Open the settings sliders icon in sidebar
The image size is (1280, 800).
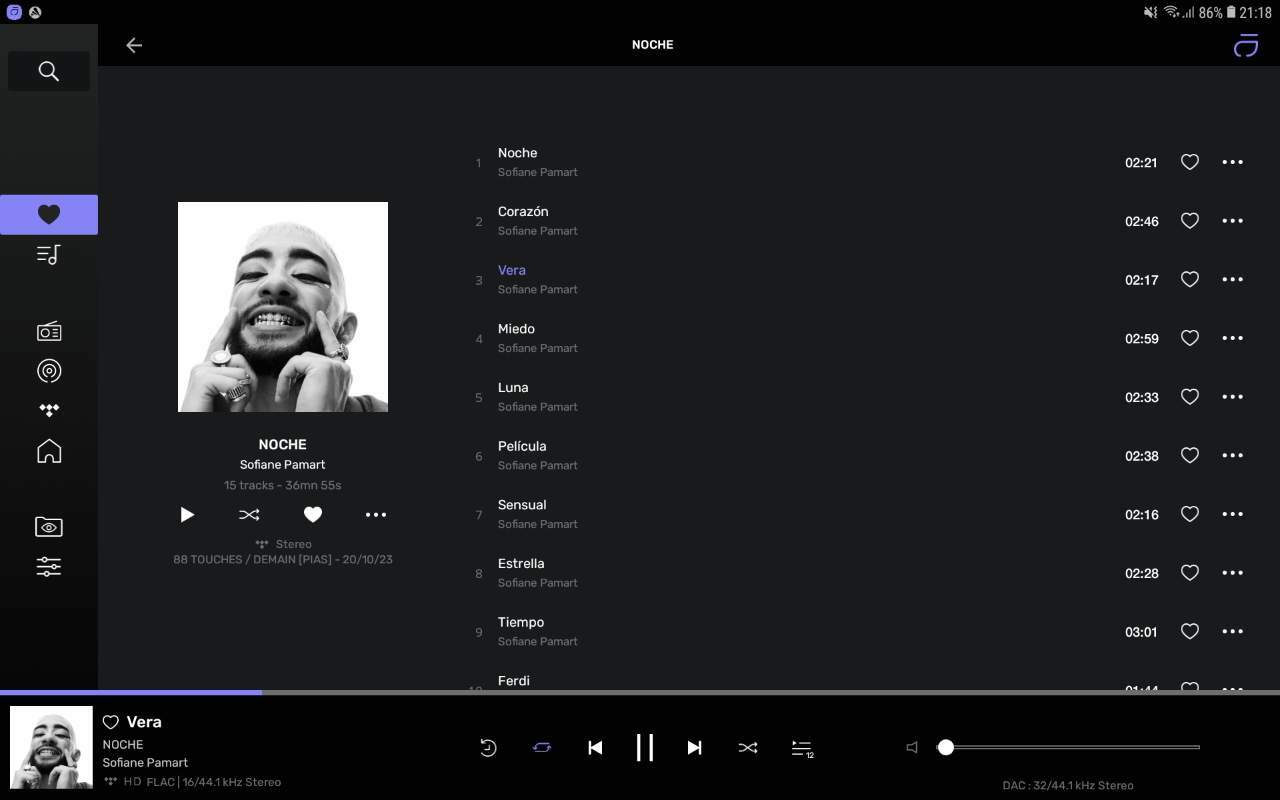pyautogui.click(x=48, y=567)
